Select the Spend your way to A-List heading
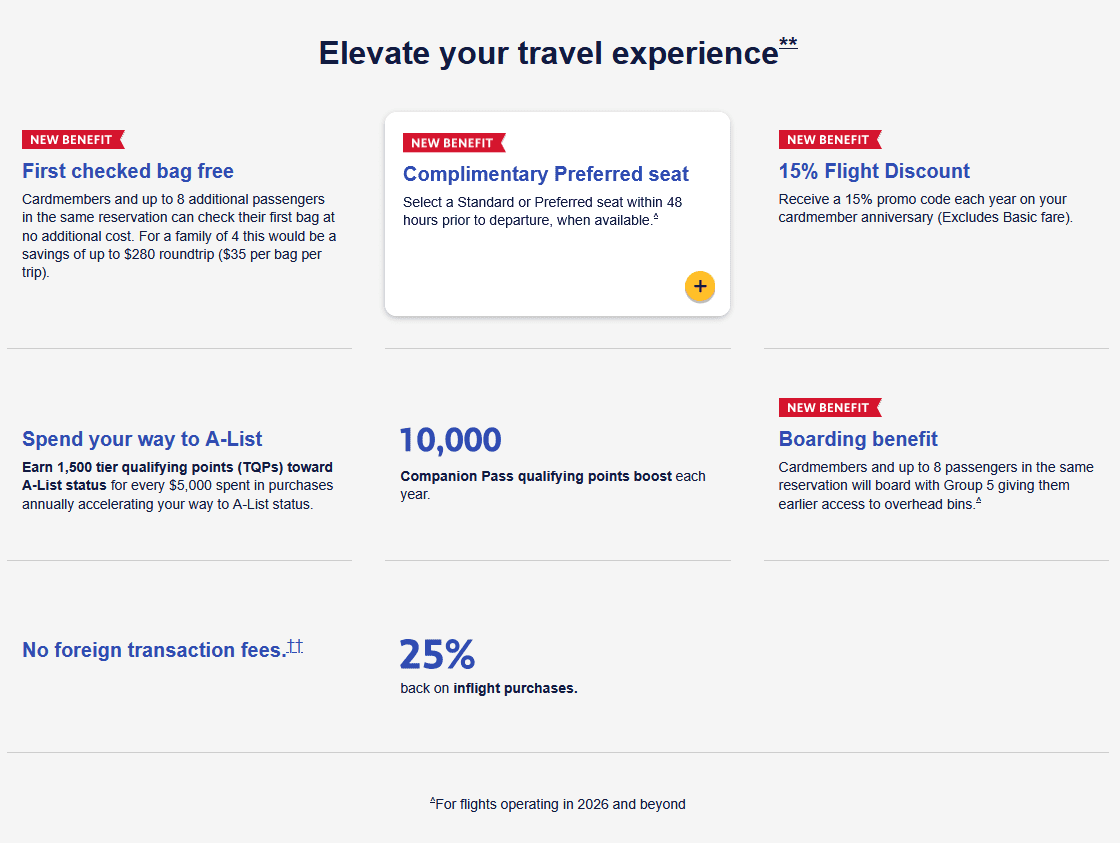Image resolution: width=1120 pixels, height=843 pixels. click(142, 439)
